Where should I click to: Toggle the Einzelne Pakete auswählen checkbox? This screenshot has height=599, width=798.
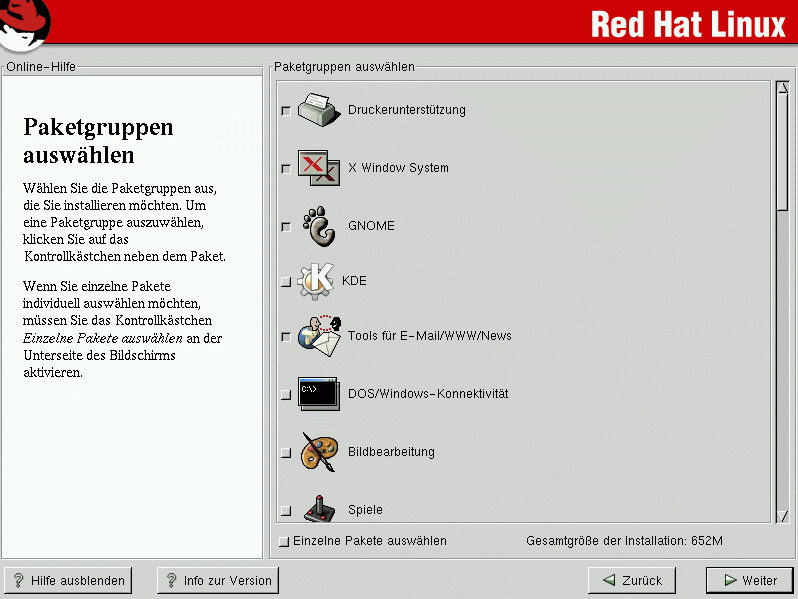284,542
